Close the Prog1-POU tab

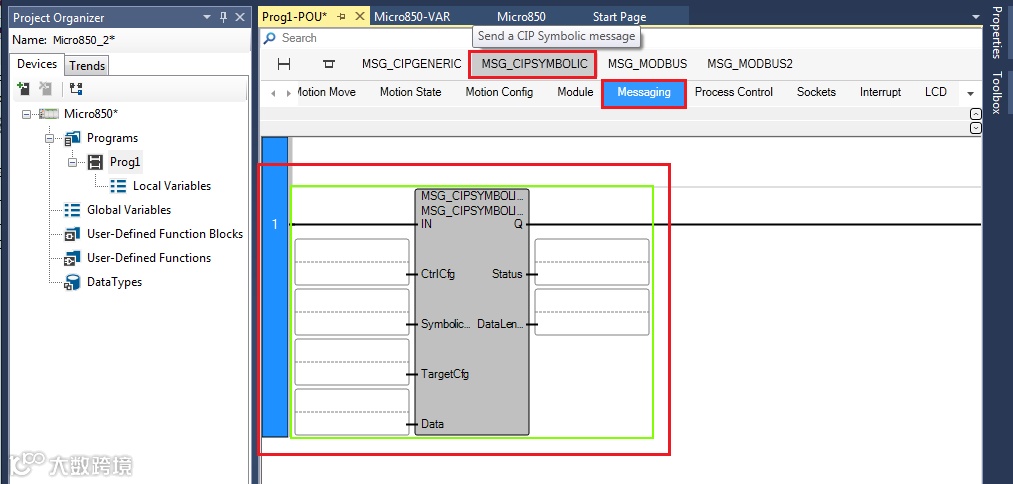point(360,17)
